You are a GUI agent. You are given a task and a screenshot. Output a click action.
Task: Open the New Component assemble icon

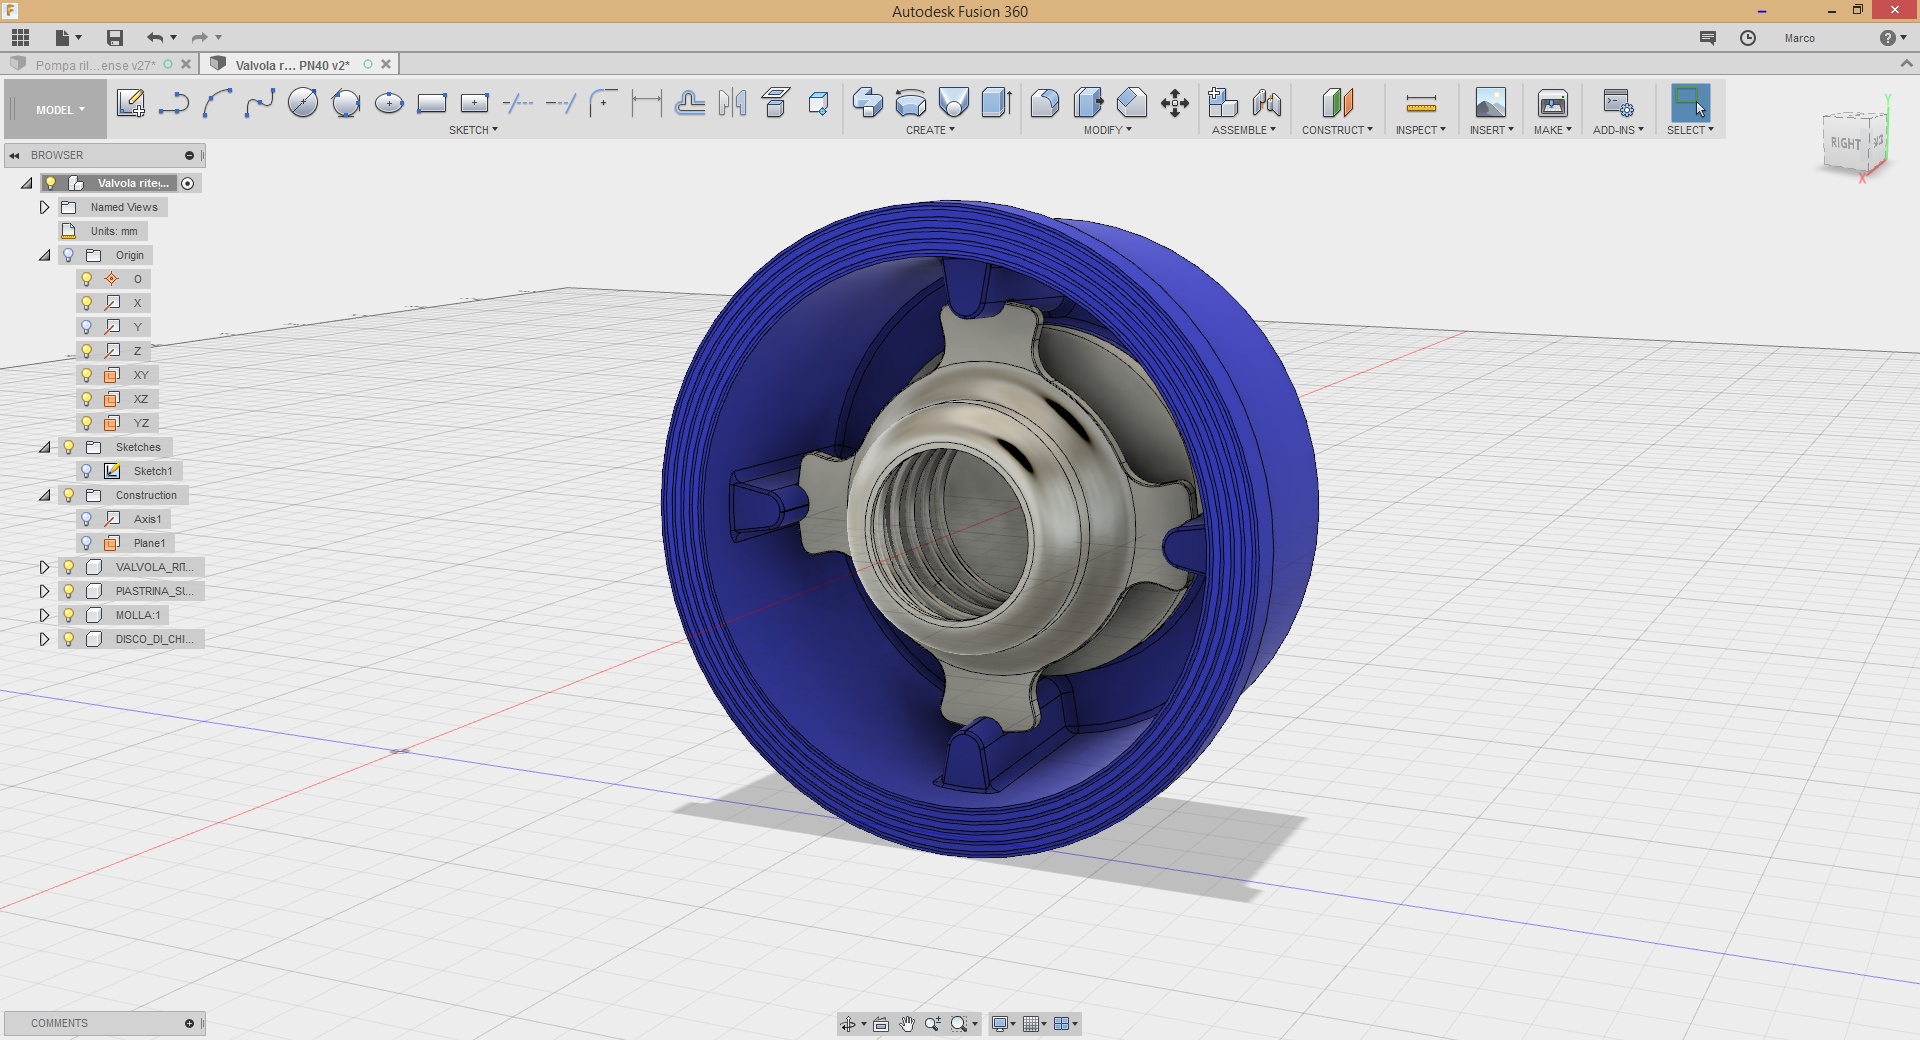pyautogui.click(x=1223, y=103)
